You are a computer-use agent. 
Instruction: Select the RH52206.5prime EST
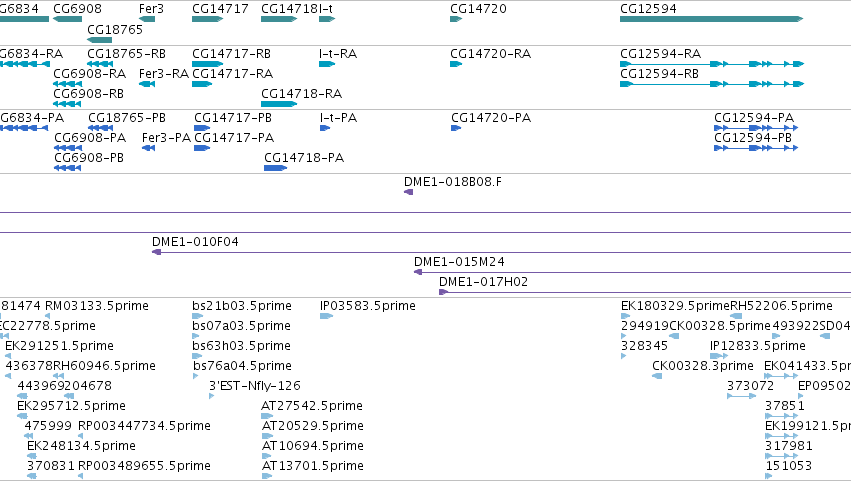pyautogui.click(x=736, y=316)
